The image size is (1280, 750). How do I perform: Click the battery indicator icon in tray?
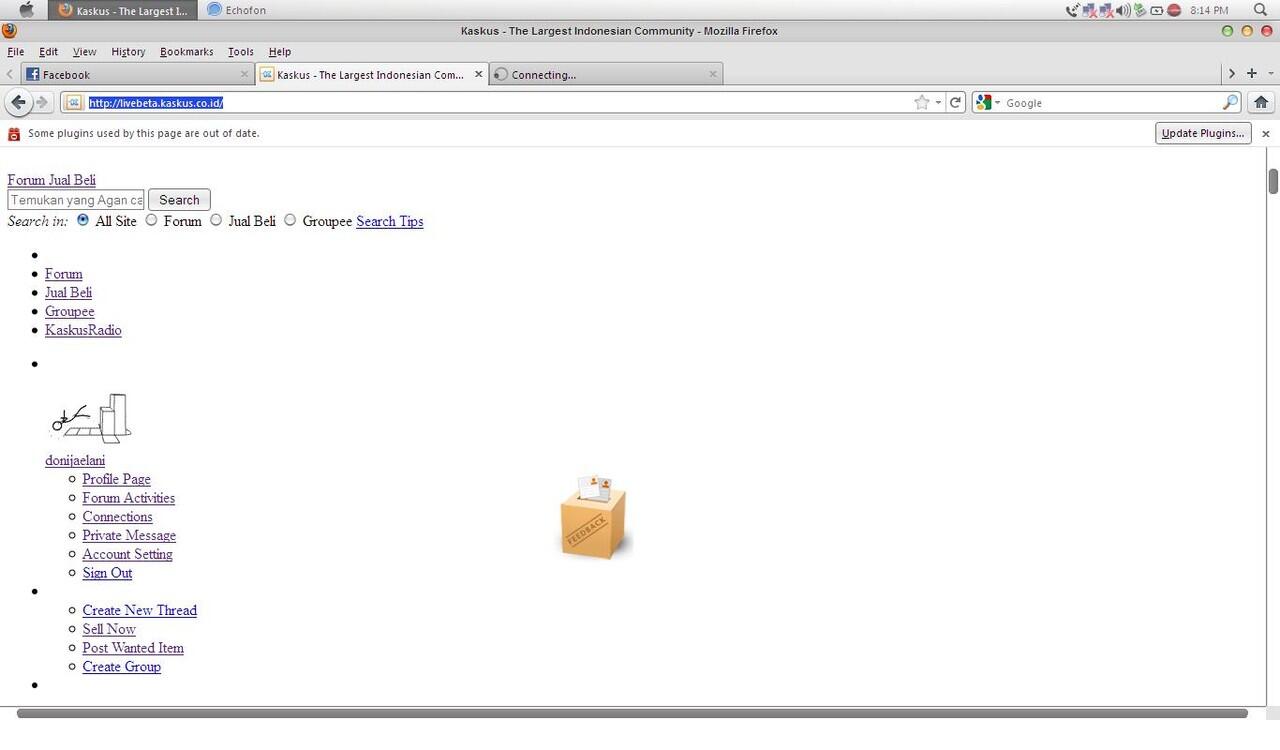tap(1157, 10)
